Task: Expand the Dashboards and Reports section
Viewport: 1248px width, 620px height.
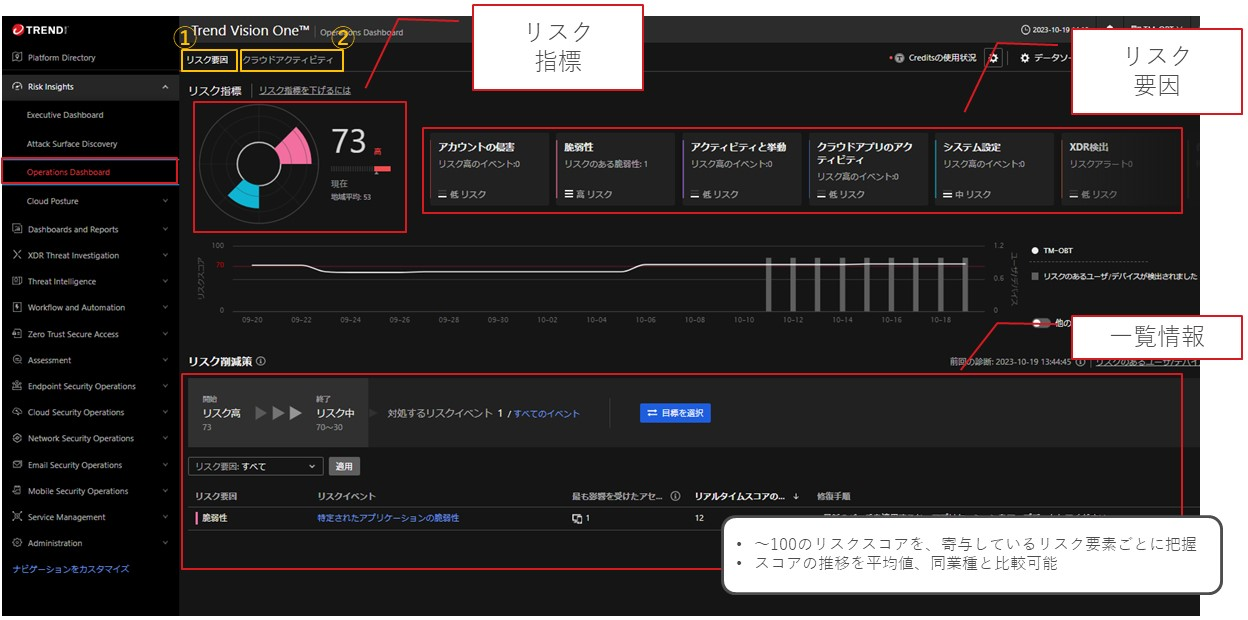Action: coord(165,229)
